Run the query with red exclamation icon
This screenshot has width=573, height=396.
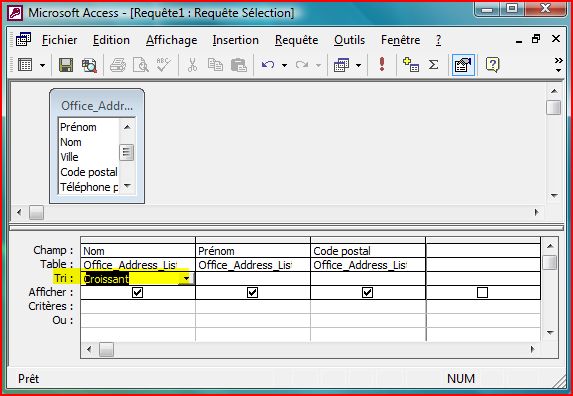pos(382,64)
